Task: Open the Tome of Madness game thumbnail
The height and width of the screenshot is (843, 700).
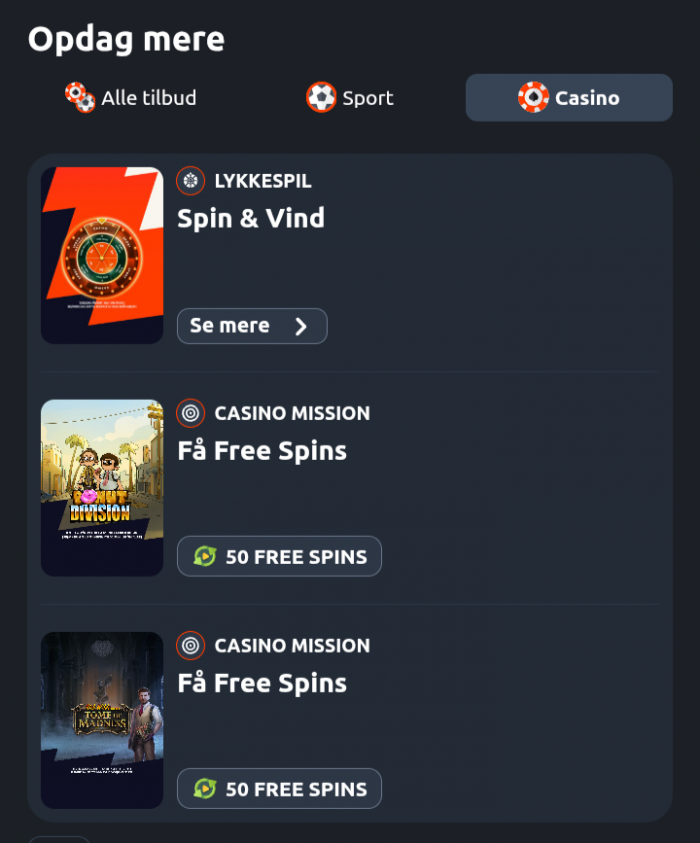Action: (x=102, y=720)
